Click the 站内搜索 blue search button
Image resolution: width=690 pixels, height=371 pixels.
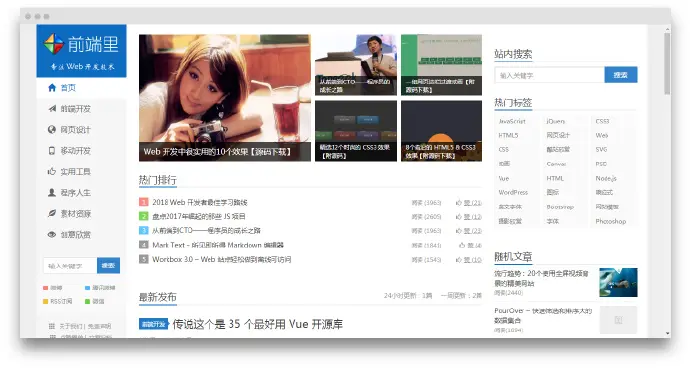tap(620, 75)
